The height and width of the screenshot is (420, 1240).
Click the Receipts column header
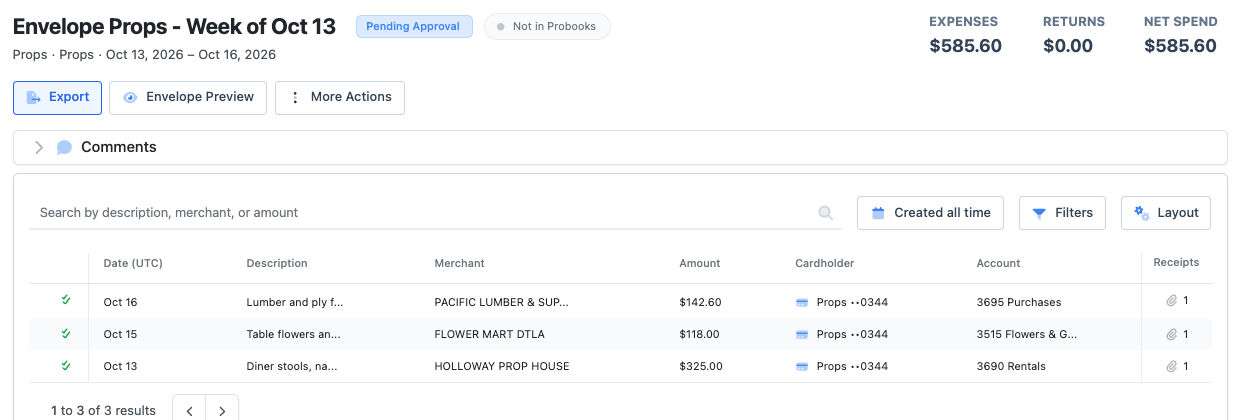tap(1176, 262)
